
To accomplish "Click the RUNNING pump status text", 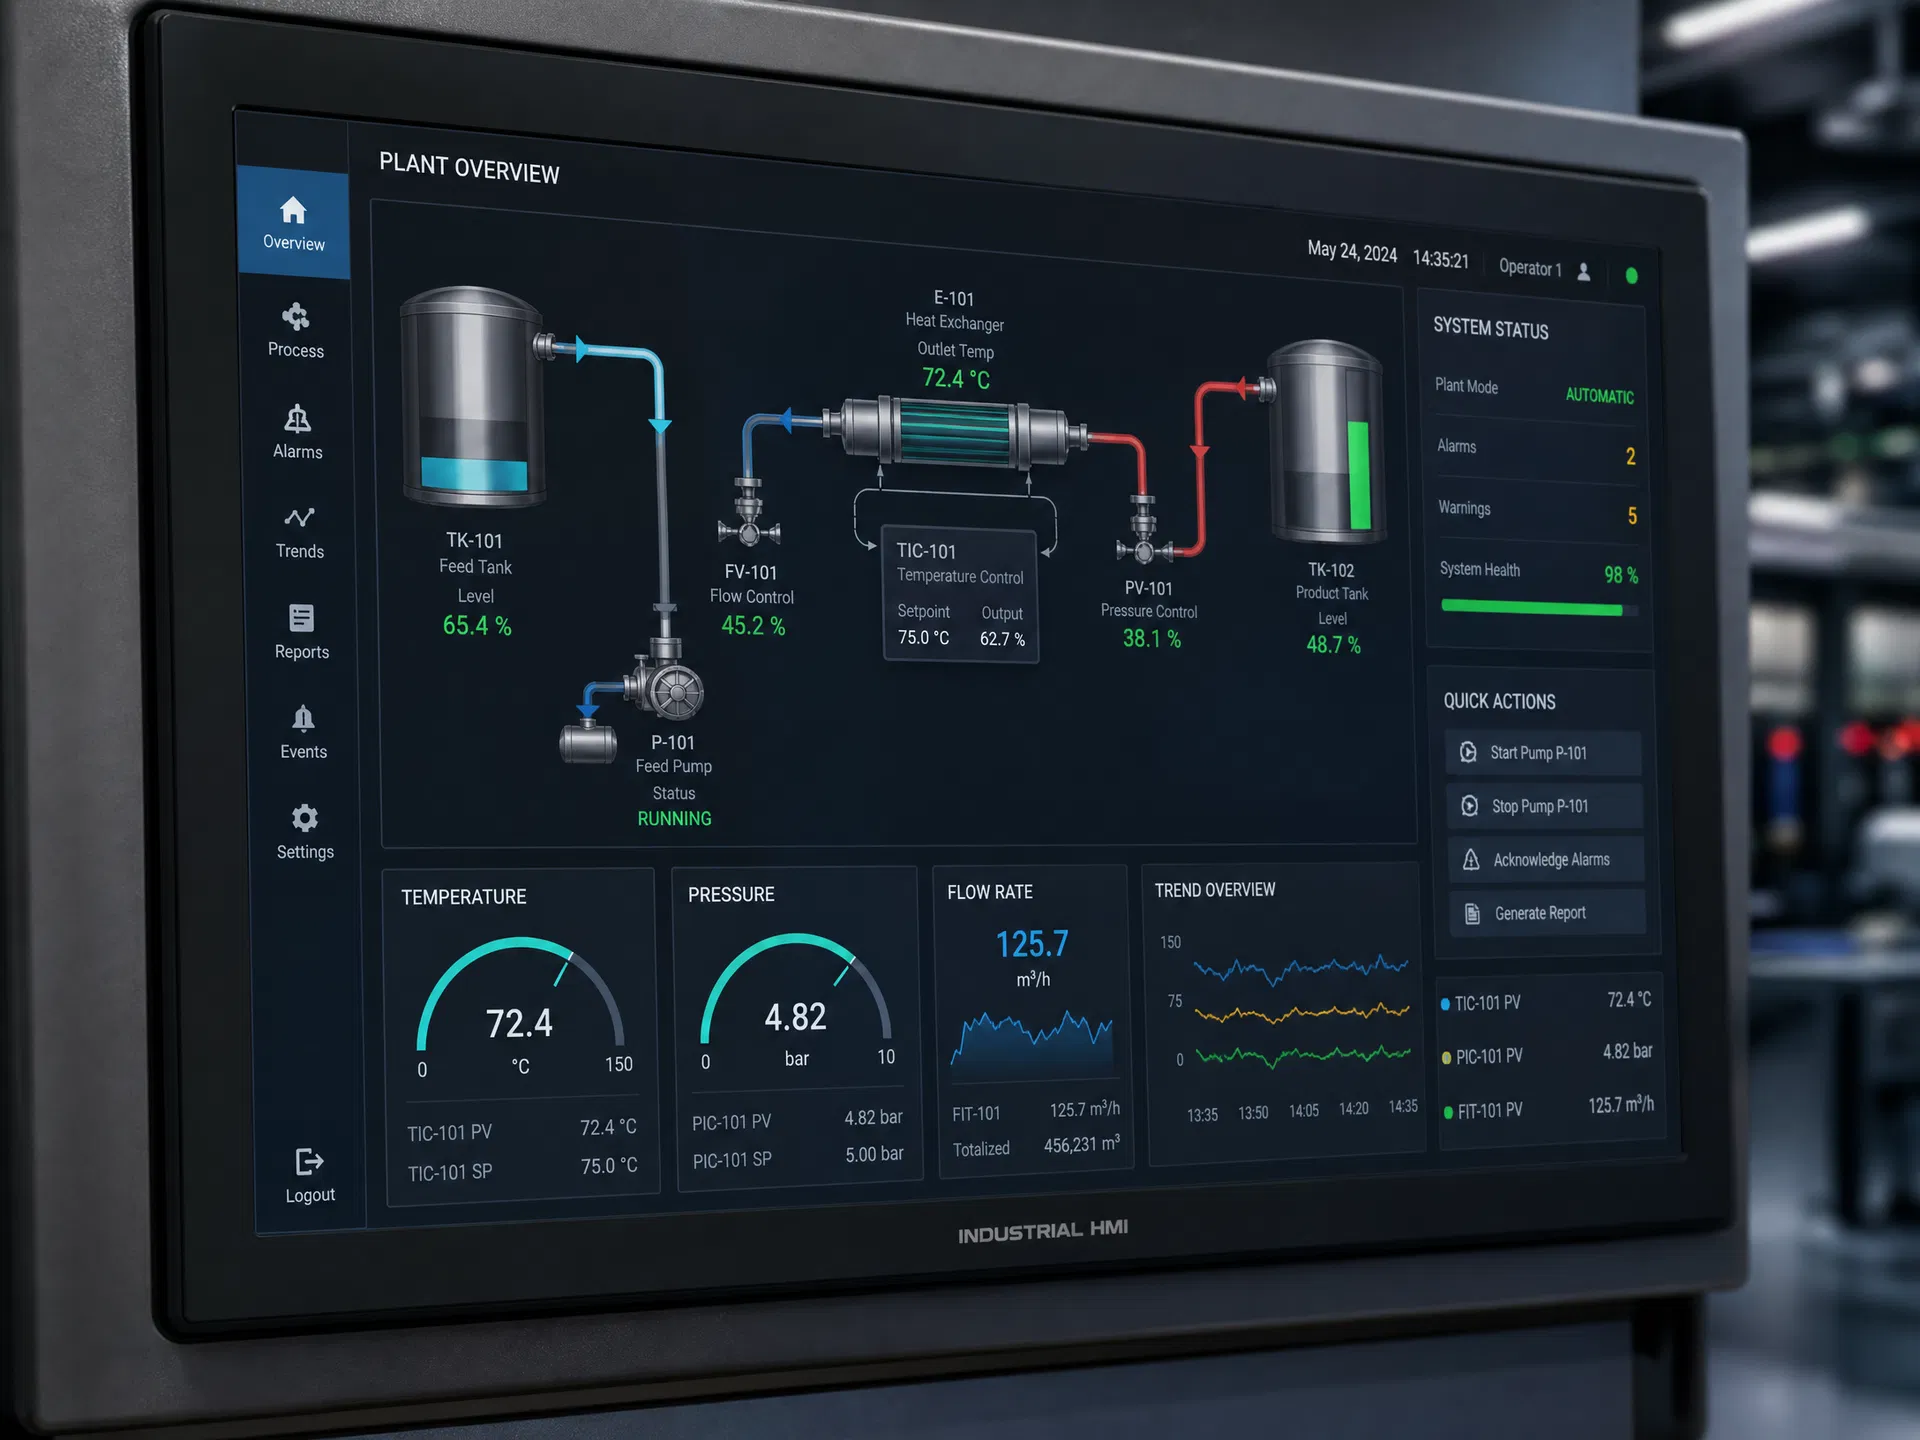I will click(x=675, y=818).
